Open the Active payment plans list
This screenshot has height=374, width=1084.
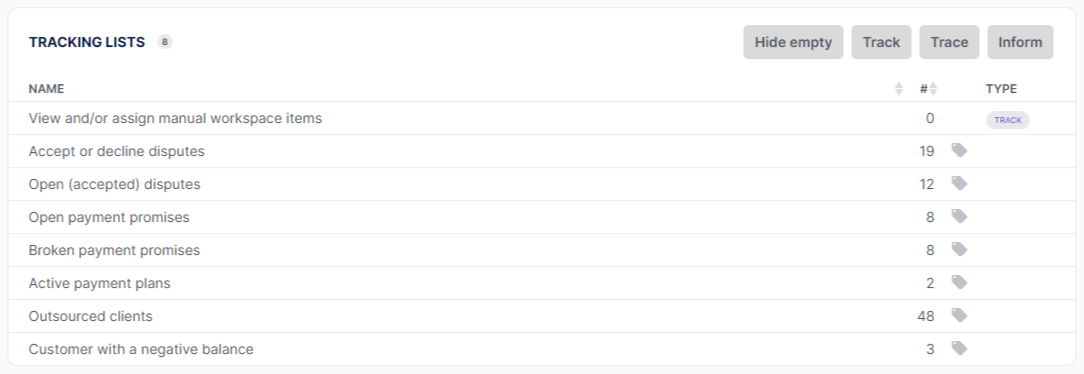point(100,283)
